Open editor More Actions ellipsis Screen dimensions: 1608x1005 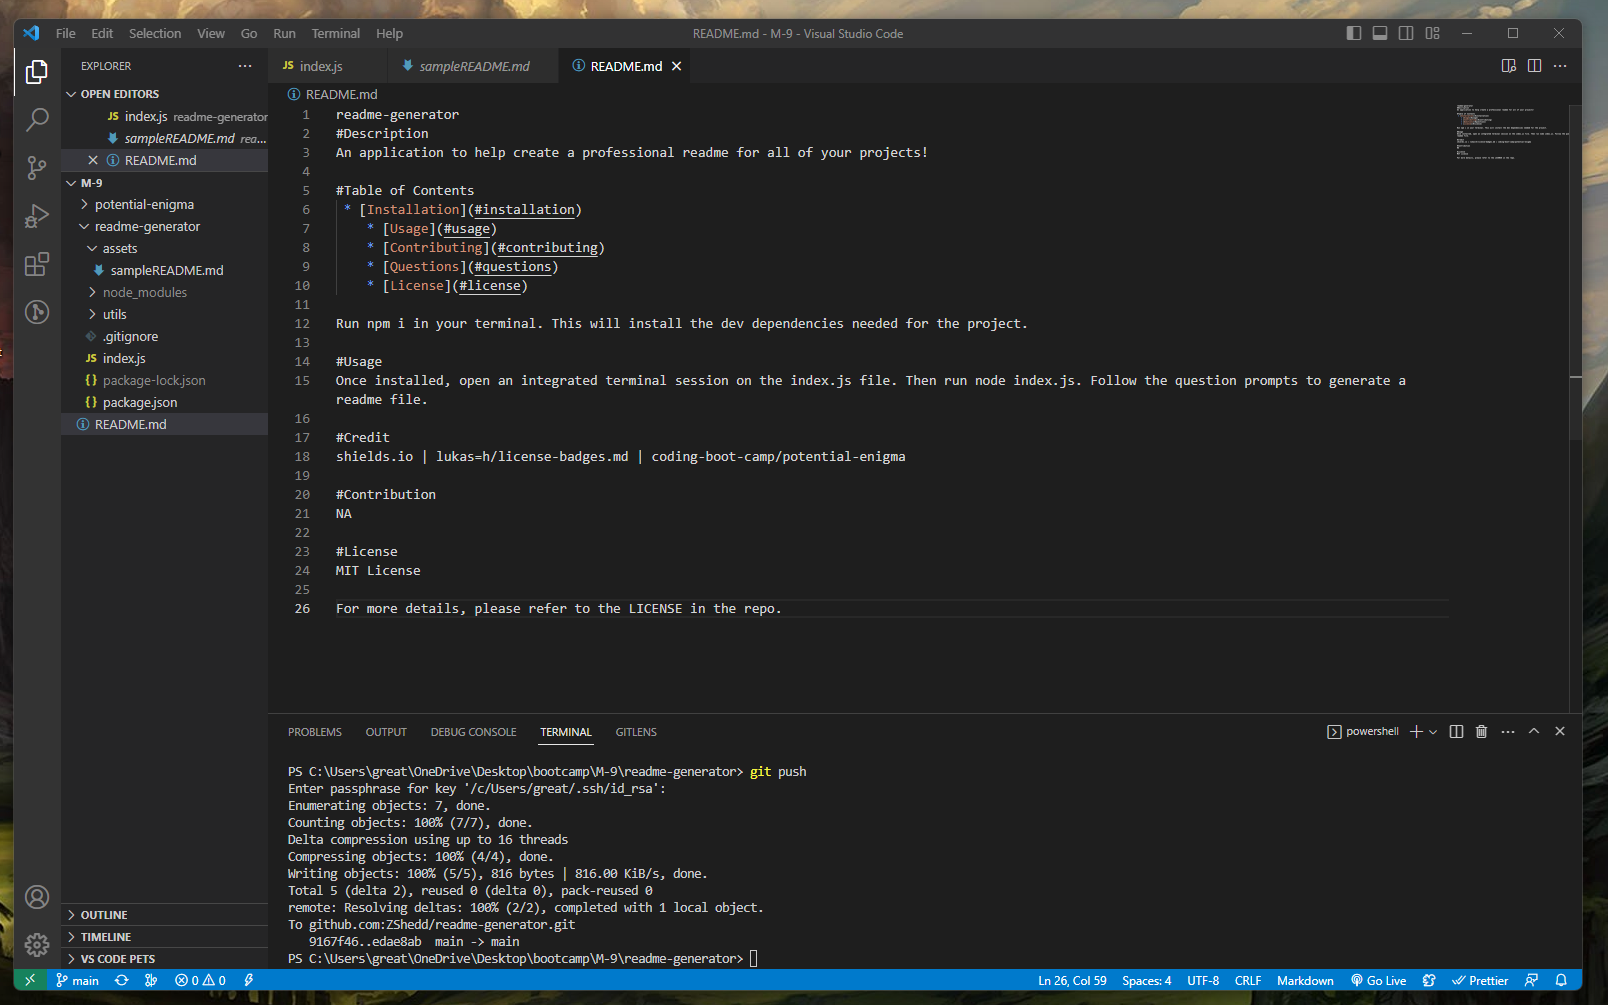pos(1560,66)
